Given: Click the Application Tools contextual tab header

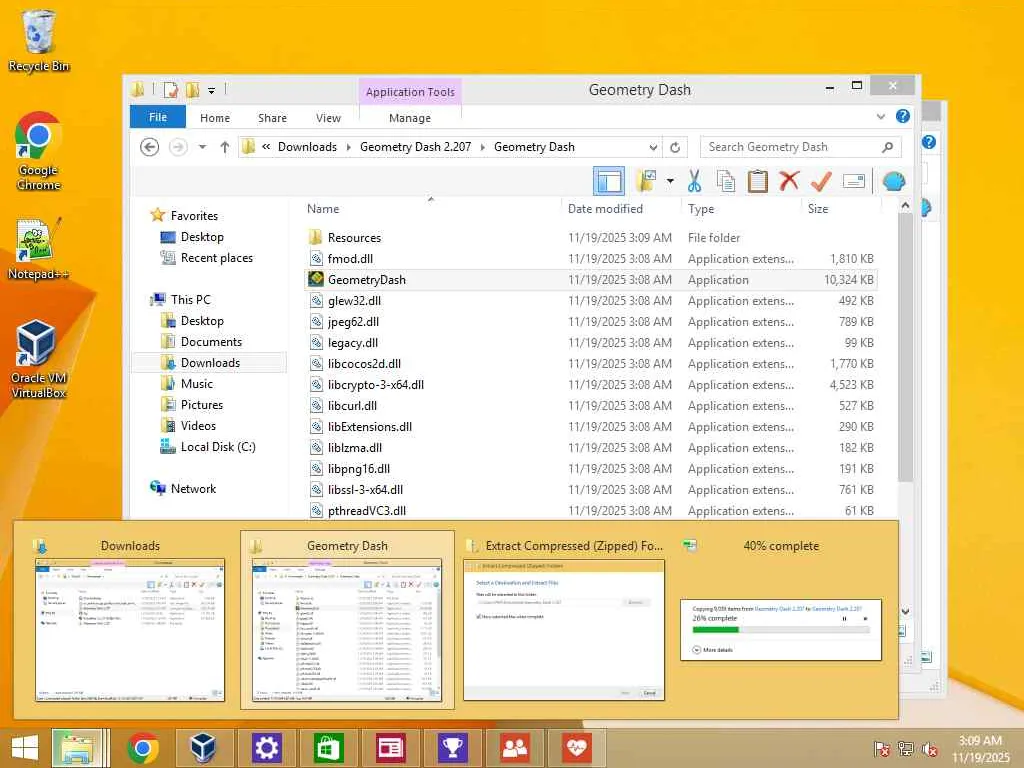Looking at the screenshot, I should coord(410,92).
